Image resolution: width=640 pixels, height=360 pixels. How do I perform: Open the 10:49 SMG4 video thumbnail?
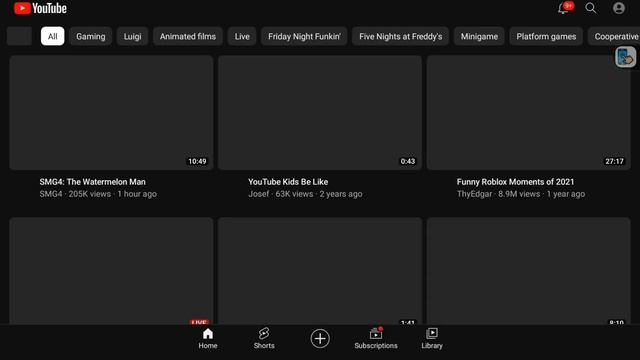click(x=111, y=113)
